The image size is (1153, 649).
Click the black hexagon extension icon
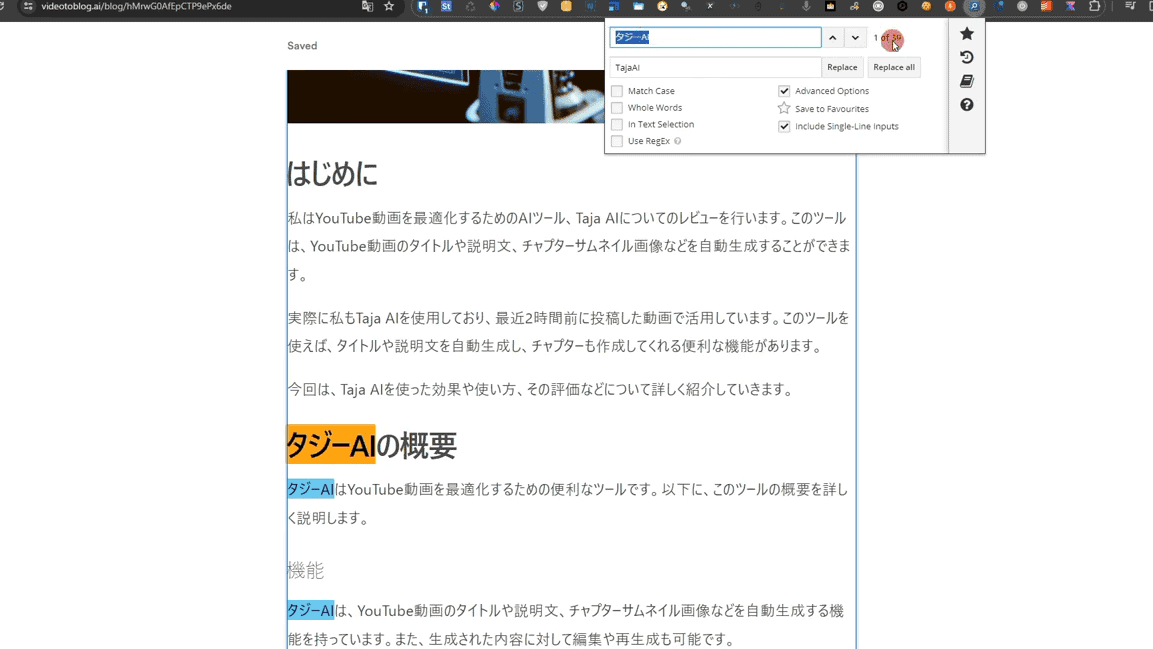[x=902, y=6]
